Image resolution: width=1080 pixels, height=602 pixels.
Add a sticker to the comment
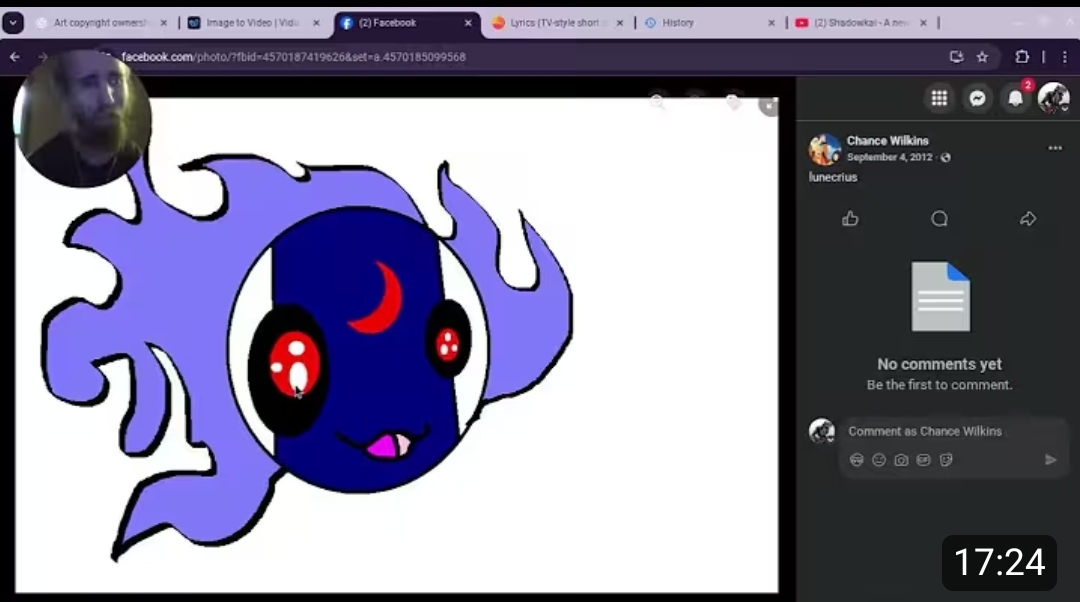(945, 460)
